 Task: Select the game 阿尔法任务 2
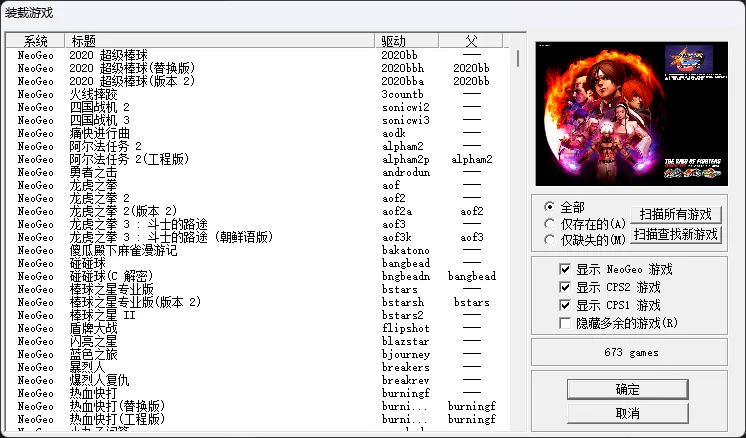[257, 146]
